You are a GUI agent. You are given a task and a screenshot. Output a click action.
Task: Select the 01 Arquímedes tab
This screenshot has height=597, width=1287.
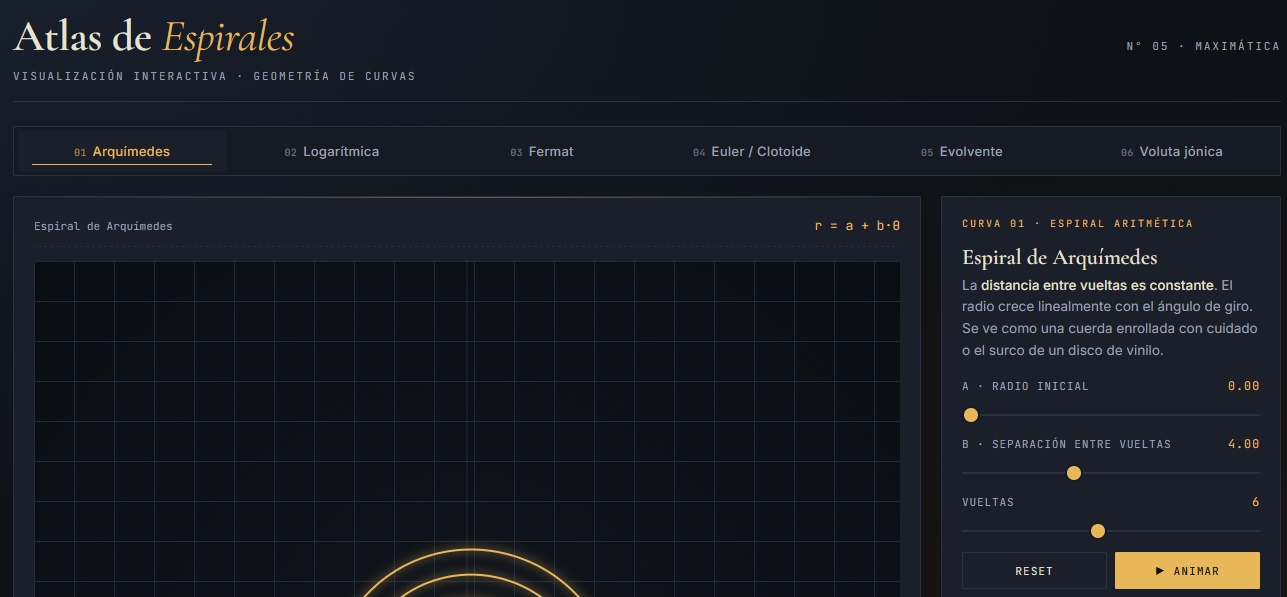click(122, 152)
